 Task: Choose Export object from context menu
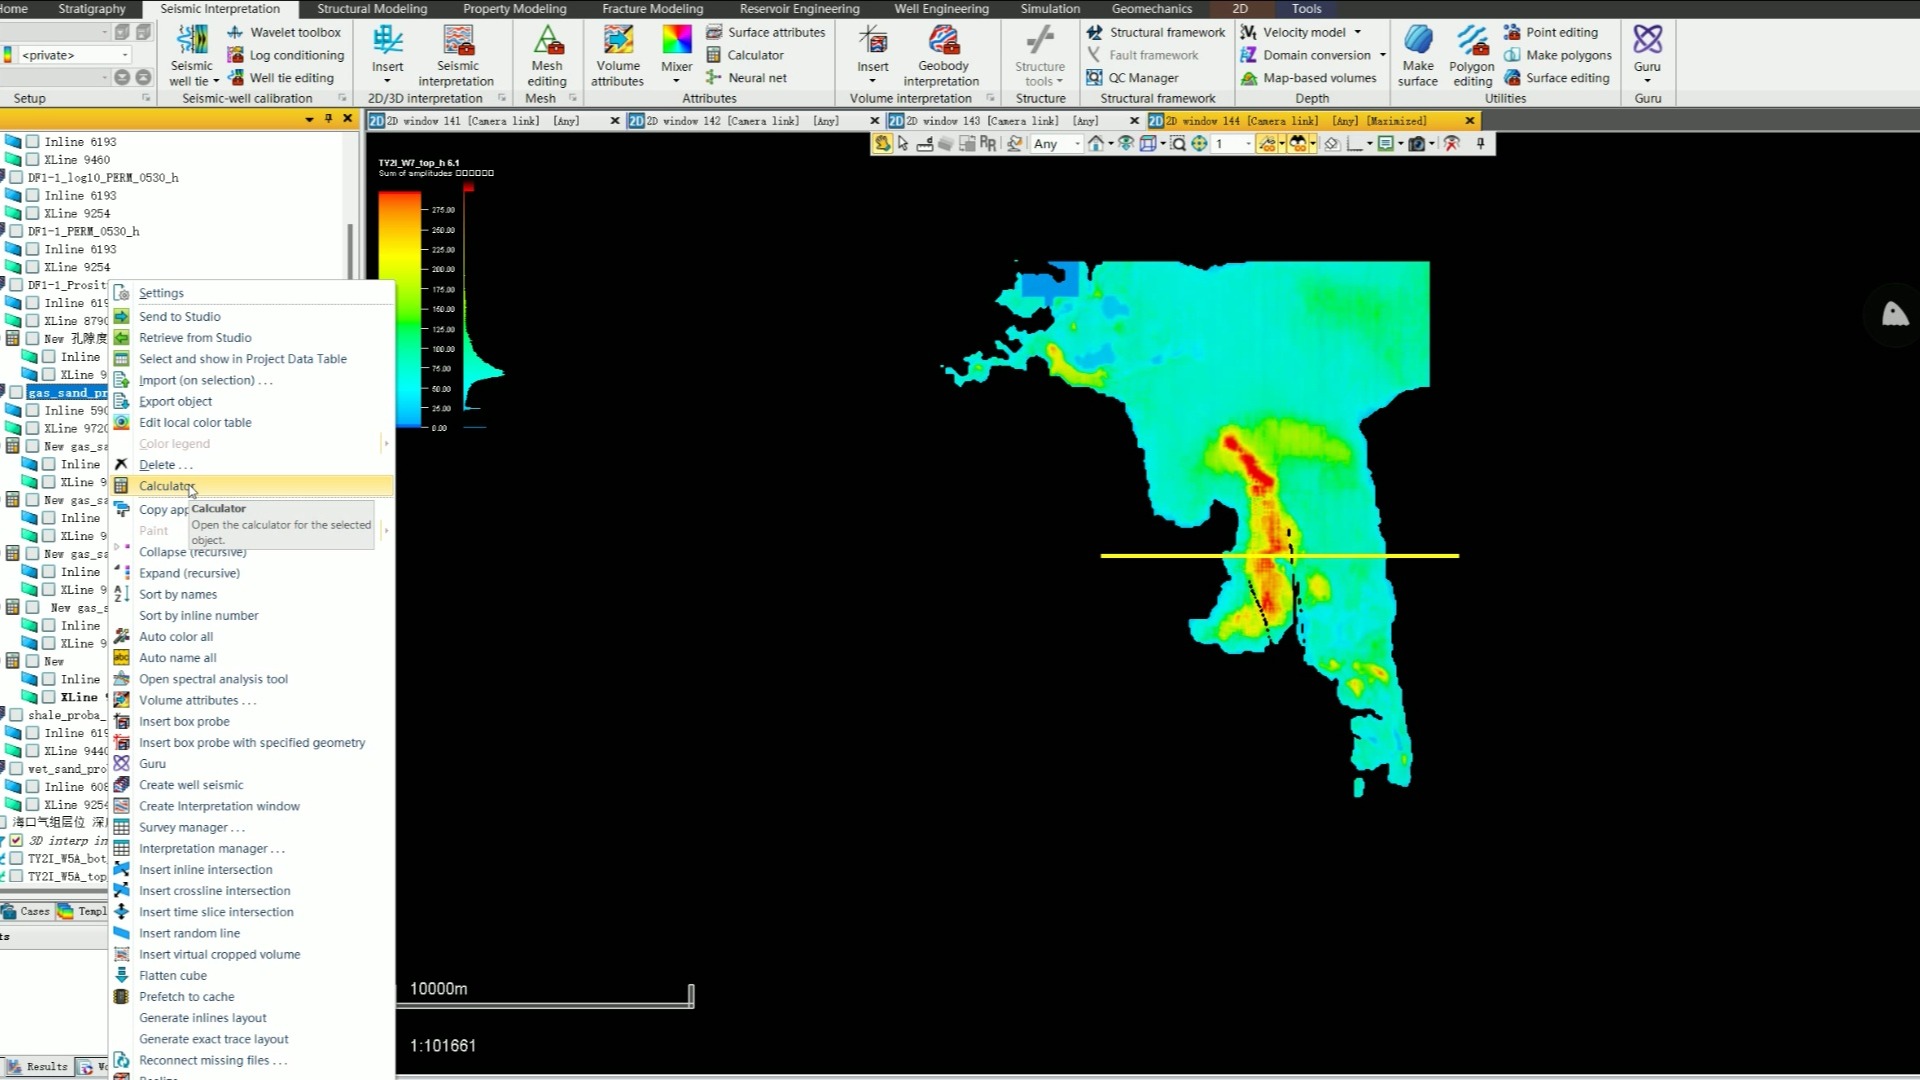click(252, 401)
